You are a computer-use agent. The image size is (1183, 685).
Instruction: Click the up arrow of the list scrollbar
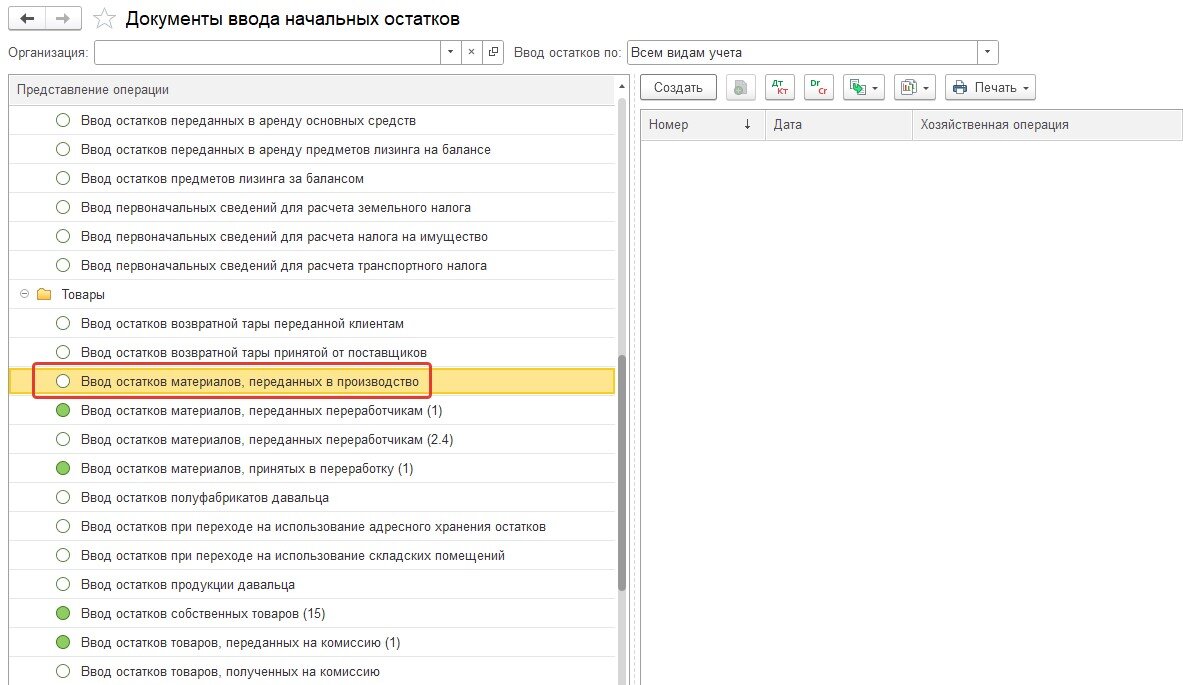(x=622, y=87)
